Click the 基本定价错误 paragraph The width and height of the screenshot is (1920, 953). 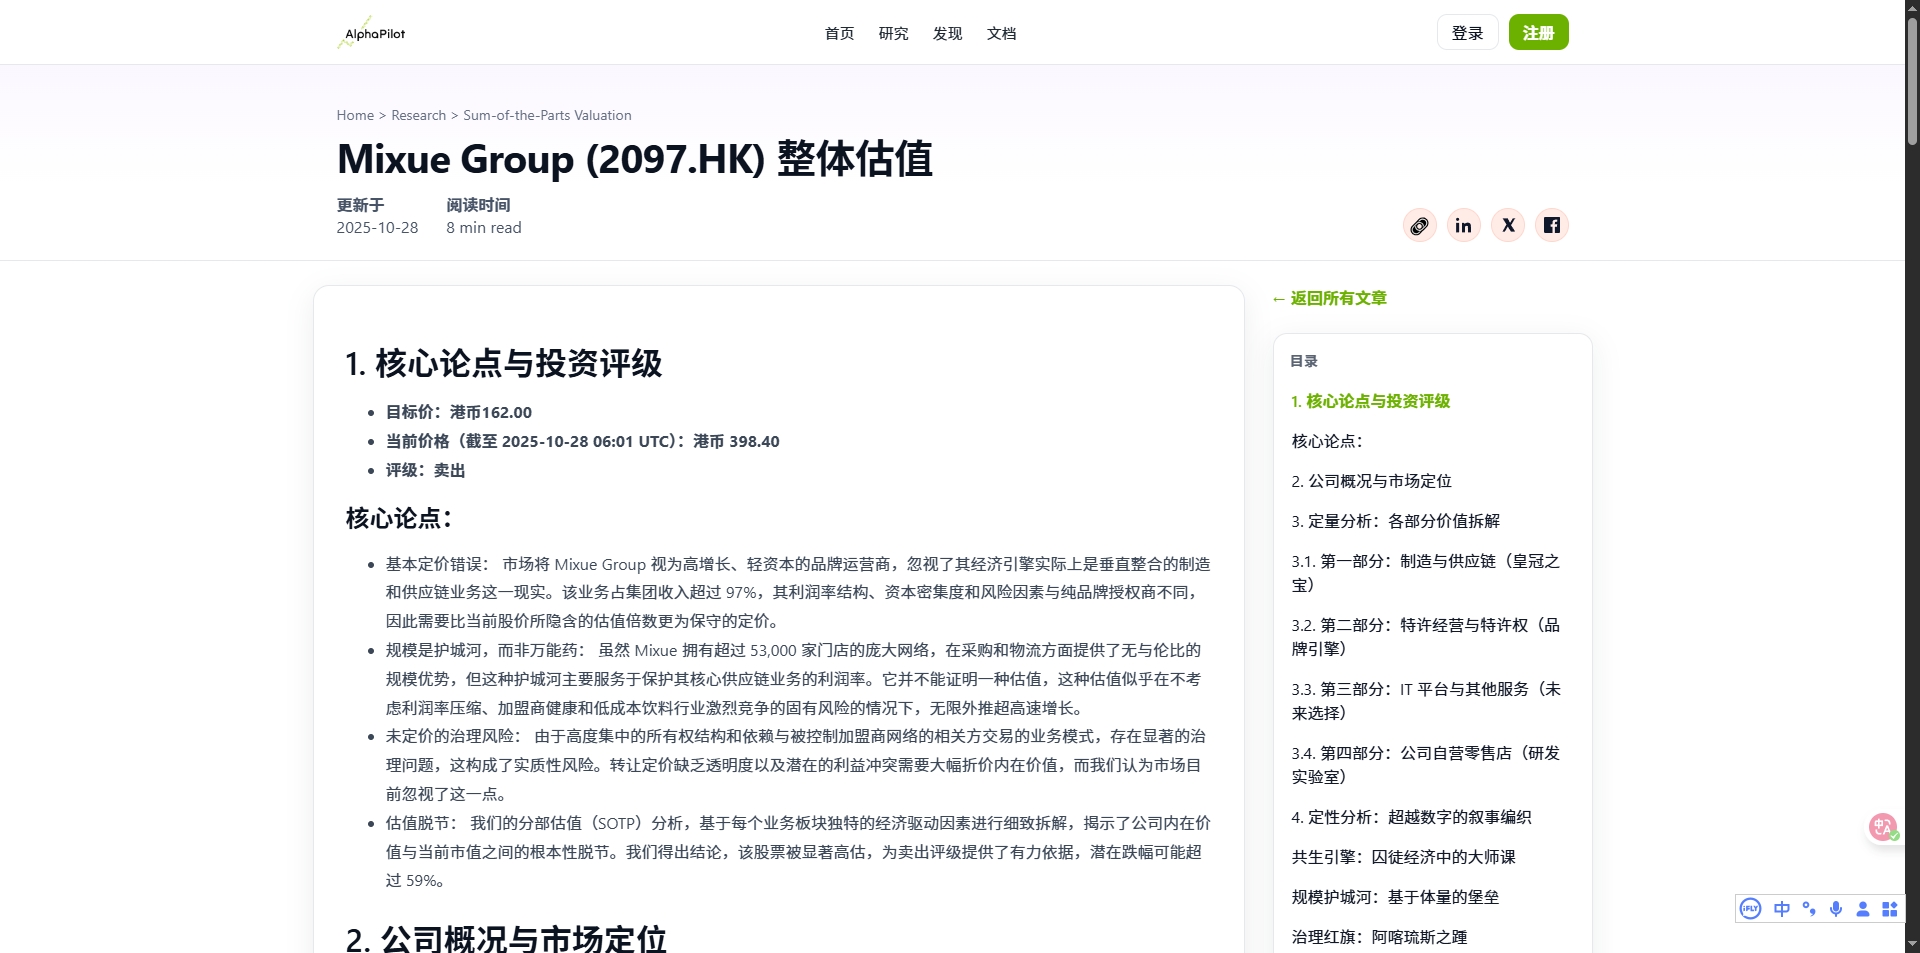798,593
